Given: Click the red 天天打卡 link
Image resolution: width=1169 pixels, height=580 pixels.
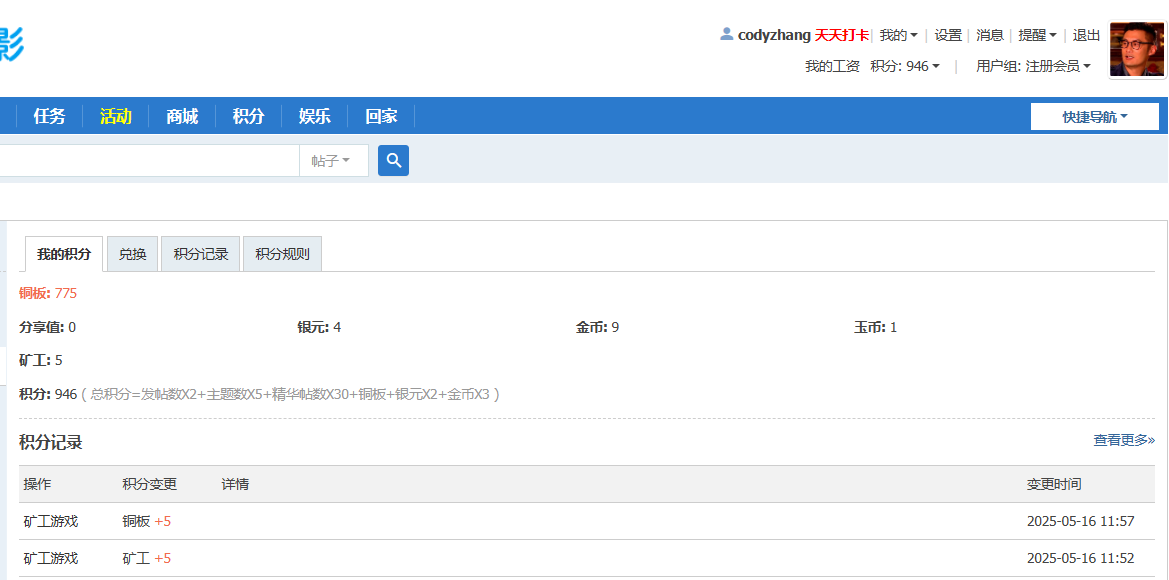Looking at the screenshot, I should point(841,35).
